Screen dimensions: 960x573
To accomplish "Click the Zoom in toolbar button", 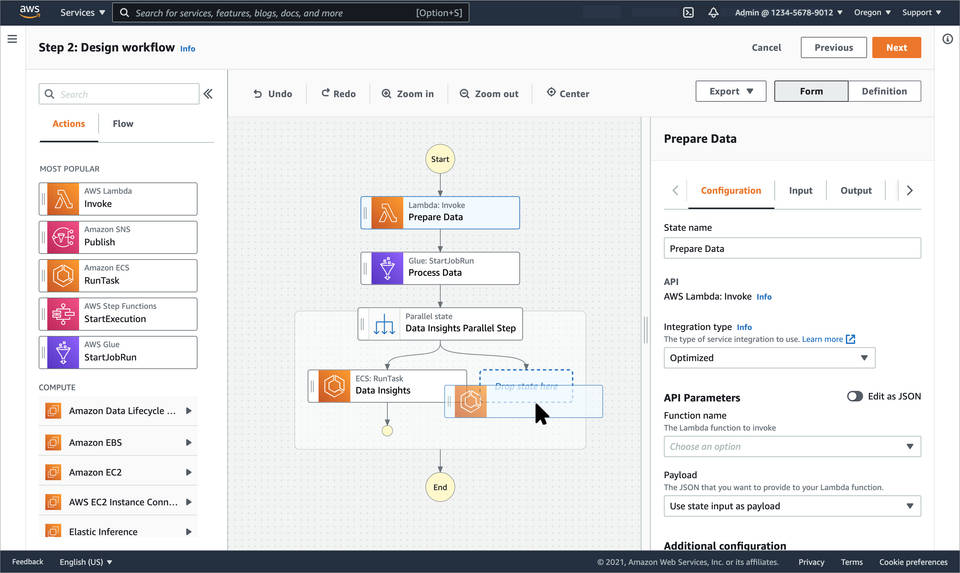I will coord(407,94).
